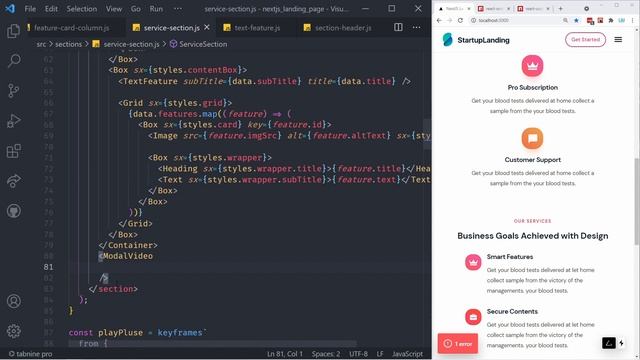Show hidden menu items via ellipsis in the title bar
640x360 pixels.
[178, 9]
